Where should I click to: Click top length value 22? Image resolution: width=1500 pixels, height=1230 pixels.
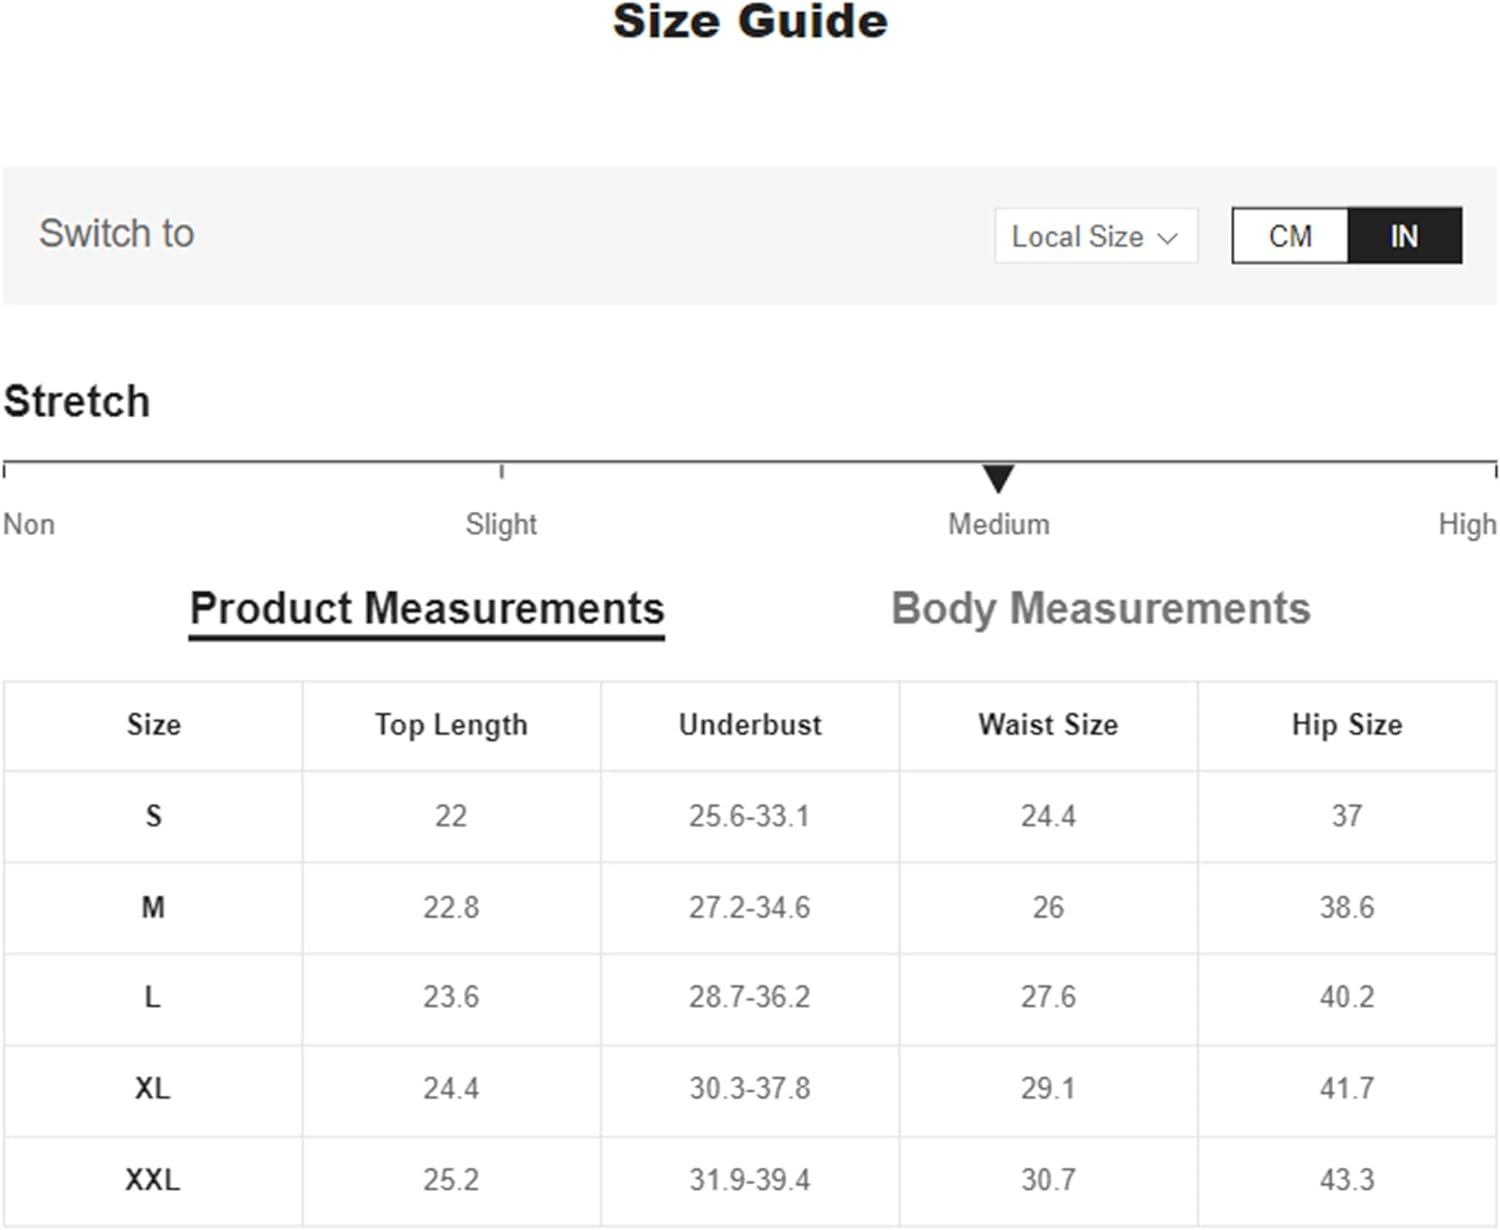(x=451, y=816)
